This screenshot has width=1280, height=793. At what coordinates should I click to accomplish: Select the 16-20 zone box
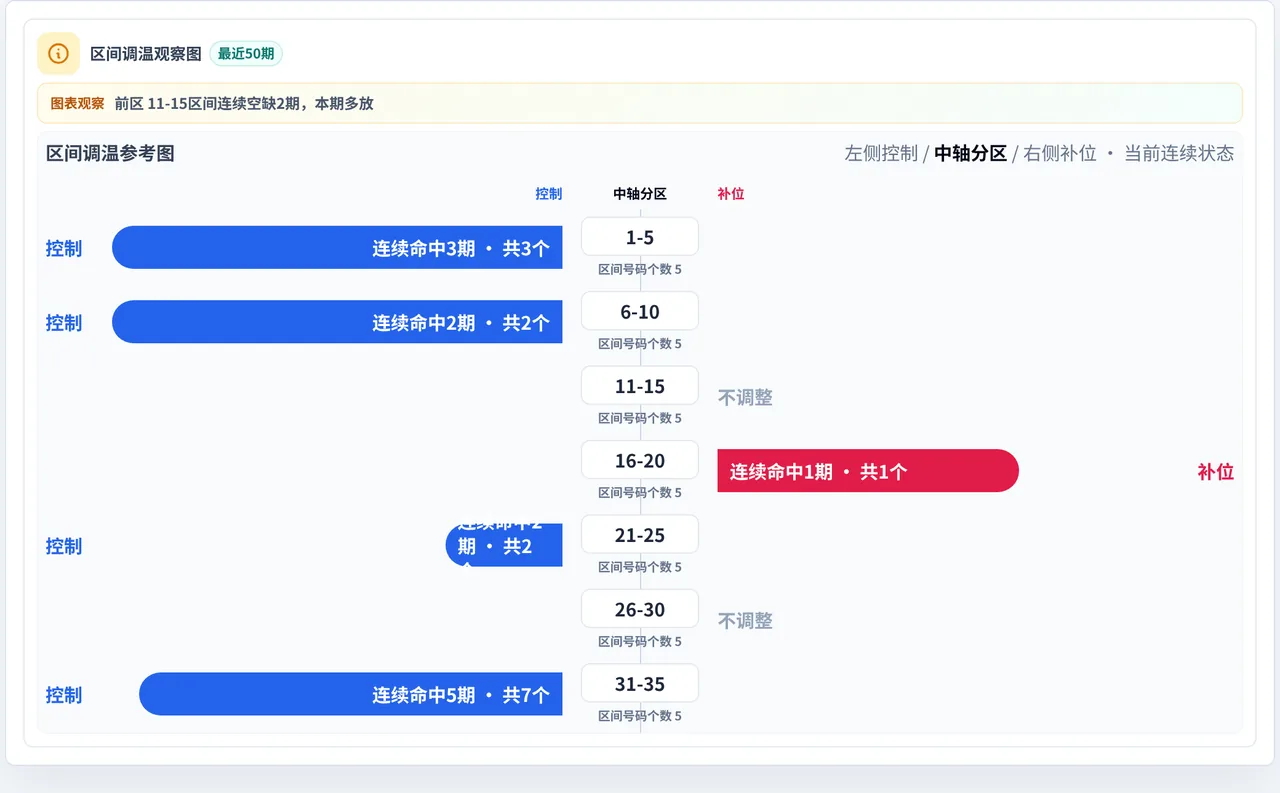[x=640, y=460]
